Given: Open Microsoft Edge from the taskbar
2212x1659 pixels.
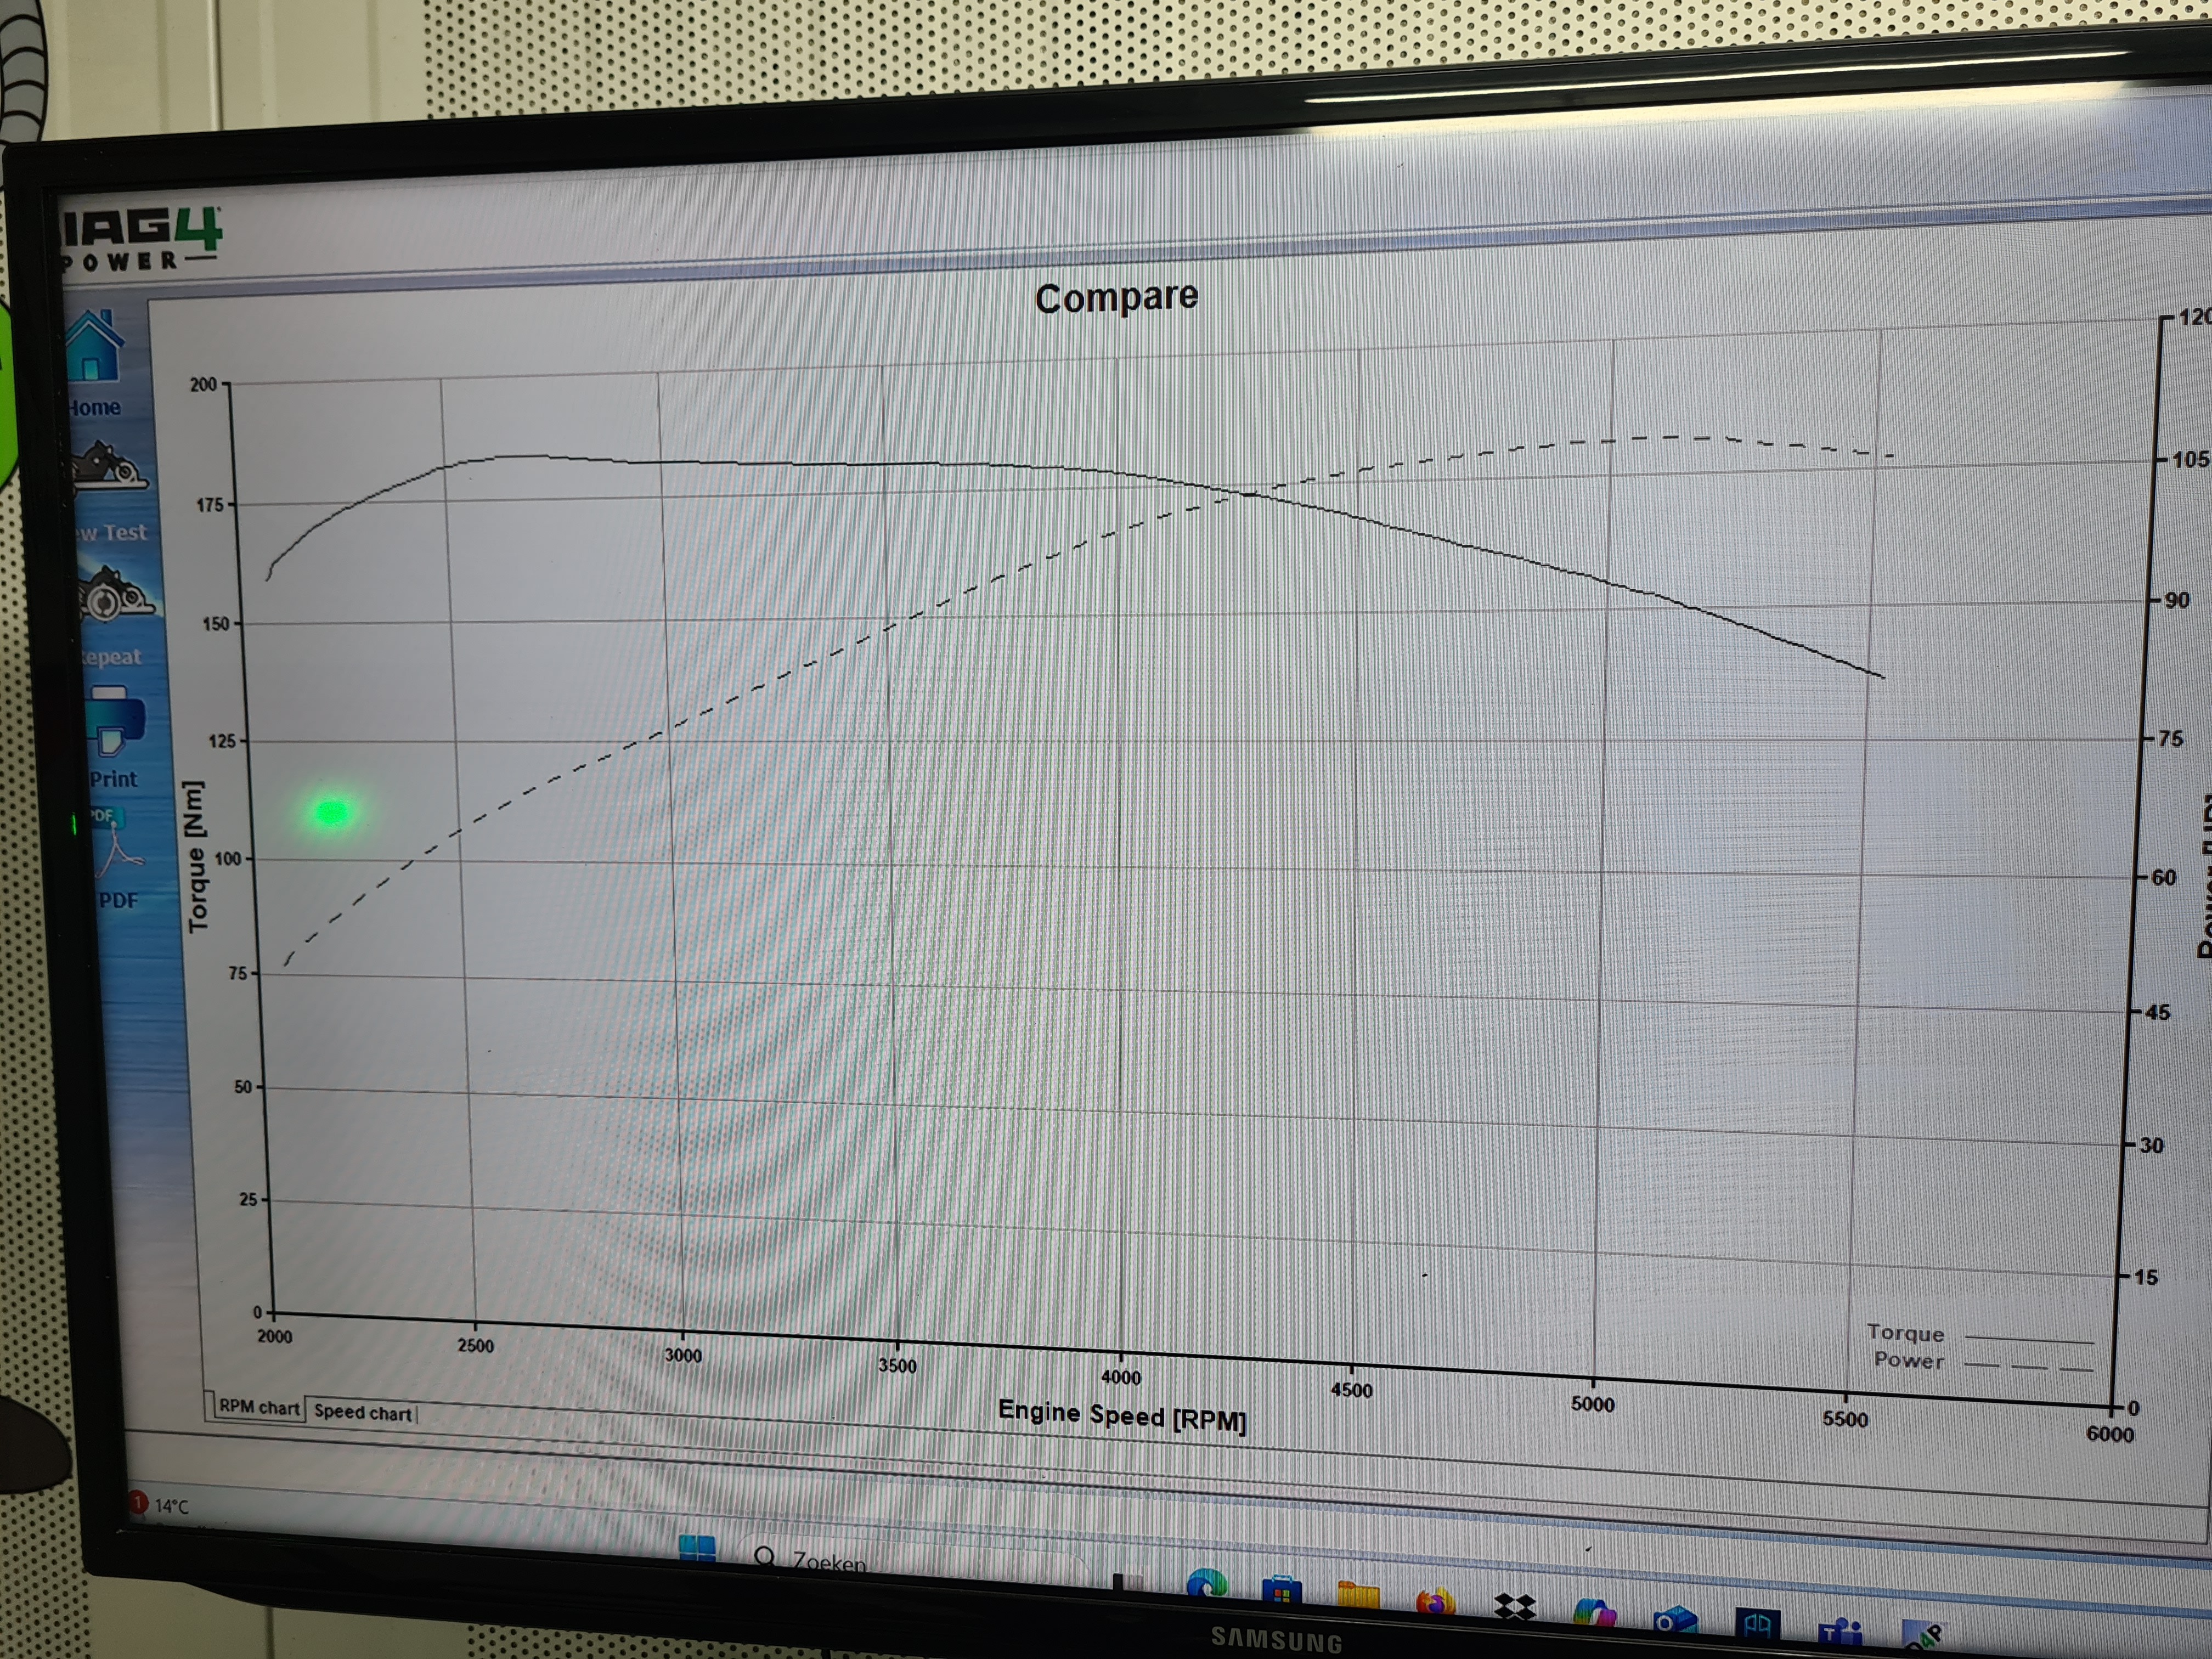Looking at the screenshot, I should coord(1206,1585).
